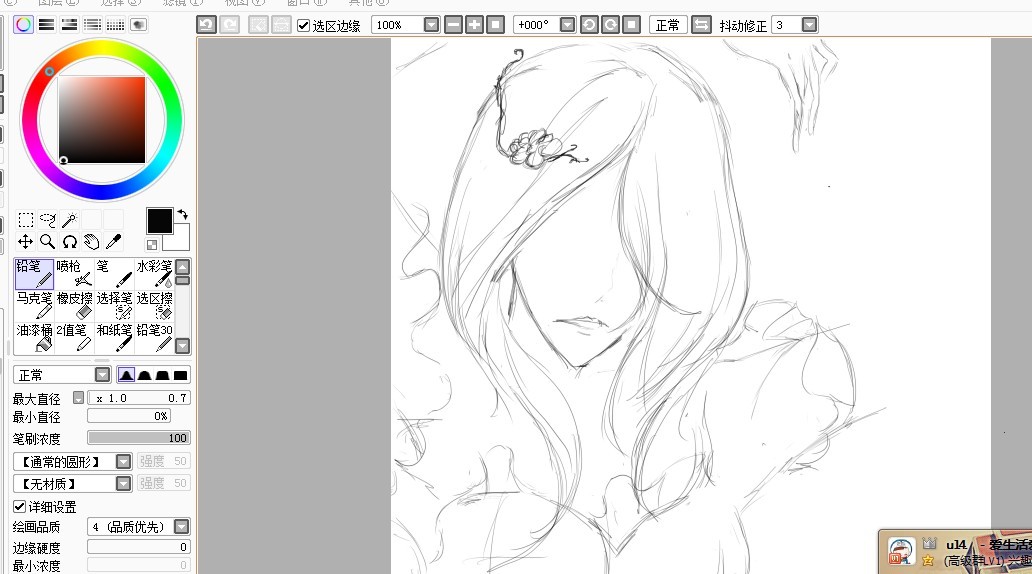Toggle the swatches grid panel
The height and width of the screenshot is (574, 1032).
115,25
